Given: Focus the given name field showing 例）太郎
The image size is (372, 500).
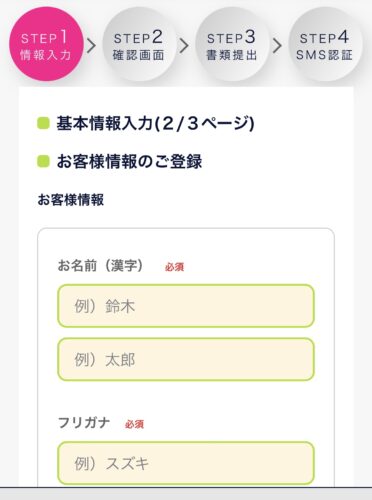Looking at the screenshot, I should pyautogui.click(x=186, y=359).
